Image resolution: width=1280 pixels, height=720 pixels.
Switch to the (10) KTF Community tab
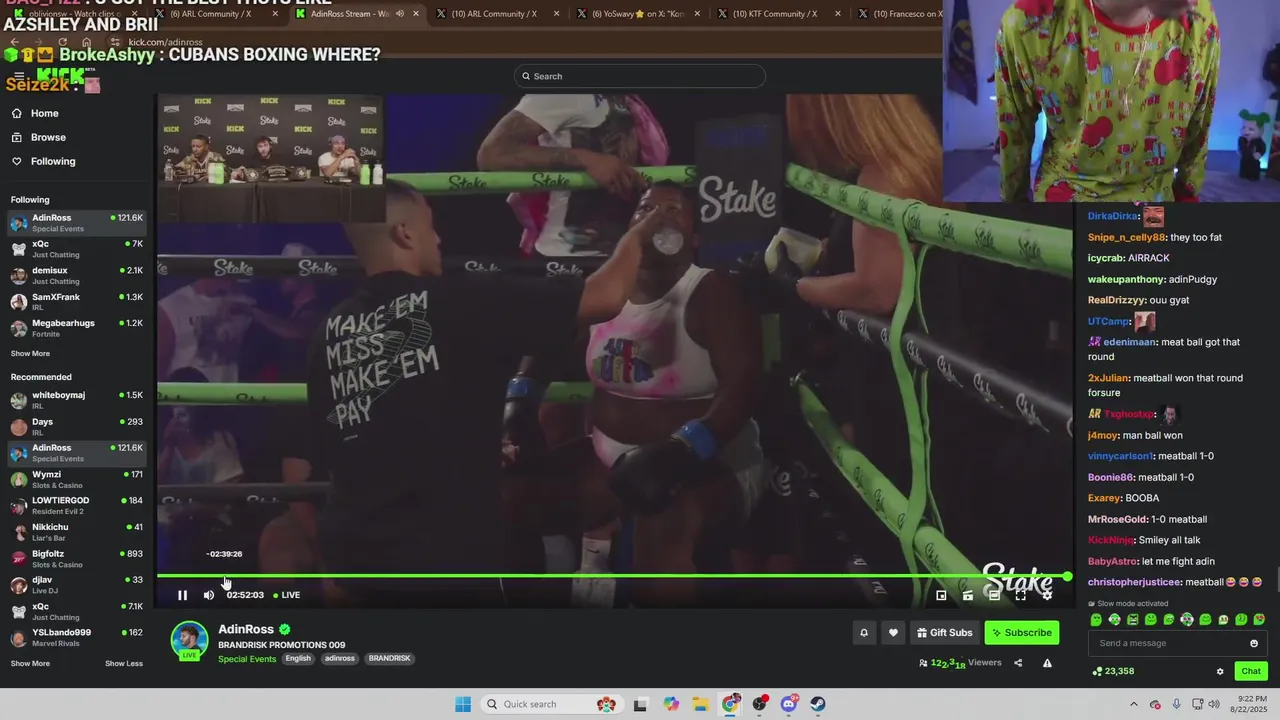pyautogui.click(x=778, y=14)
